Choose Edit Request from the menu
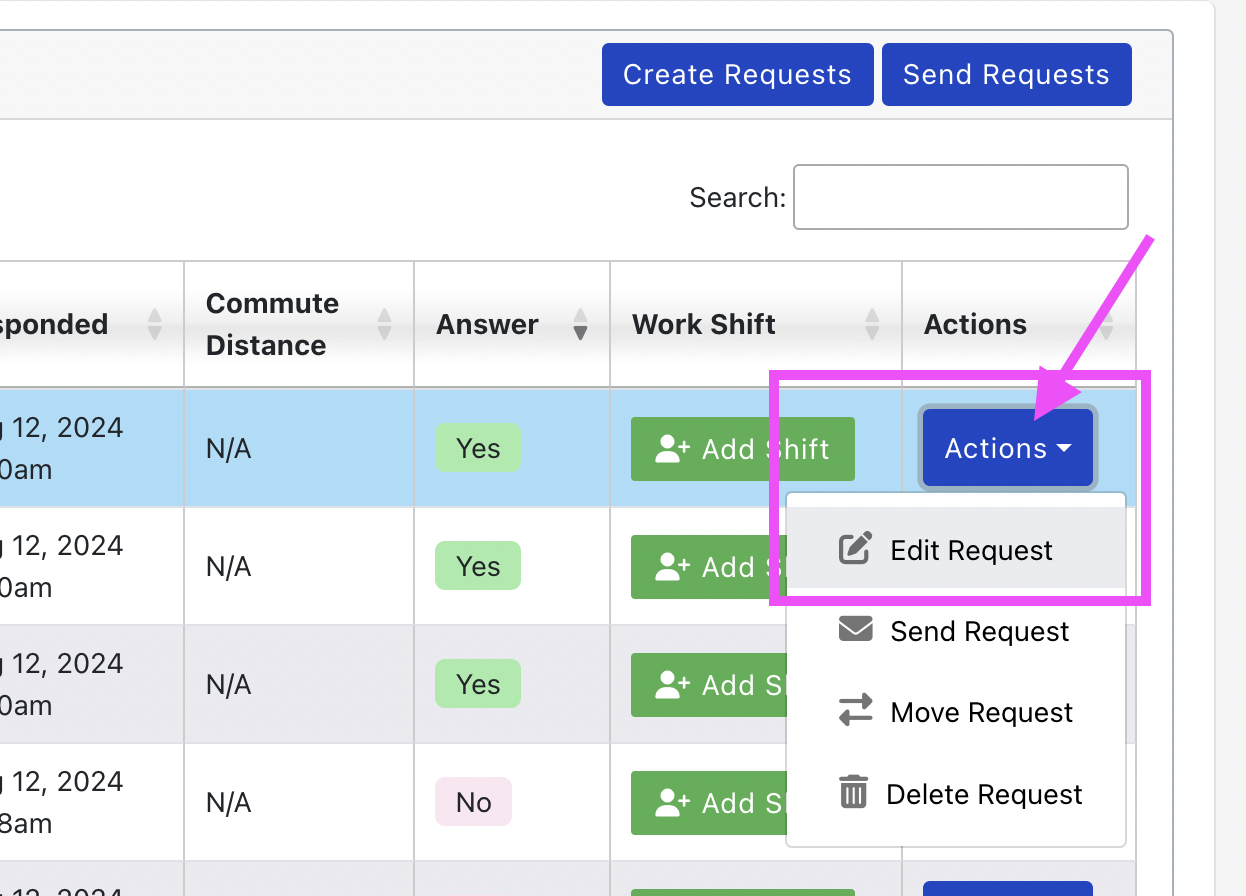The image size is (1246, 896). (x=956, y=550)
